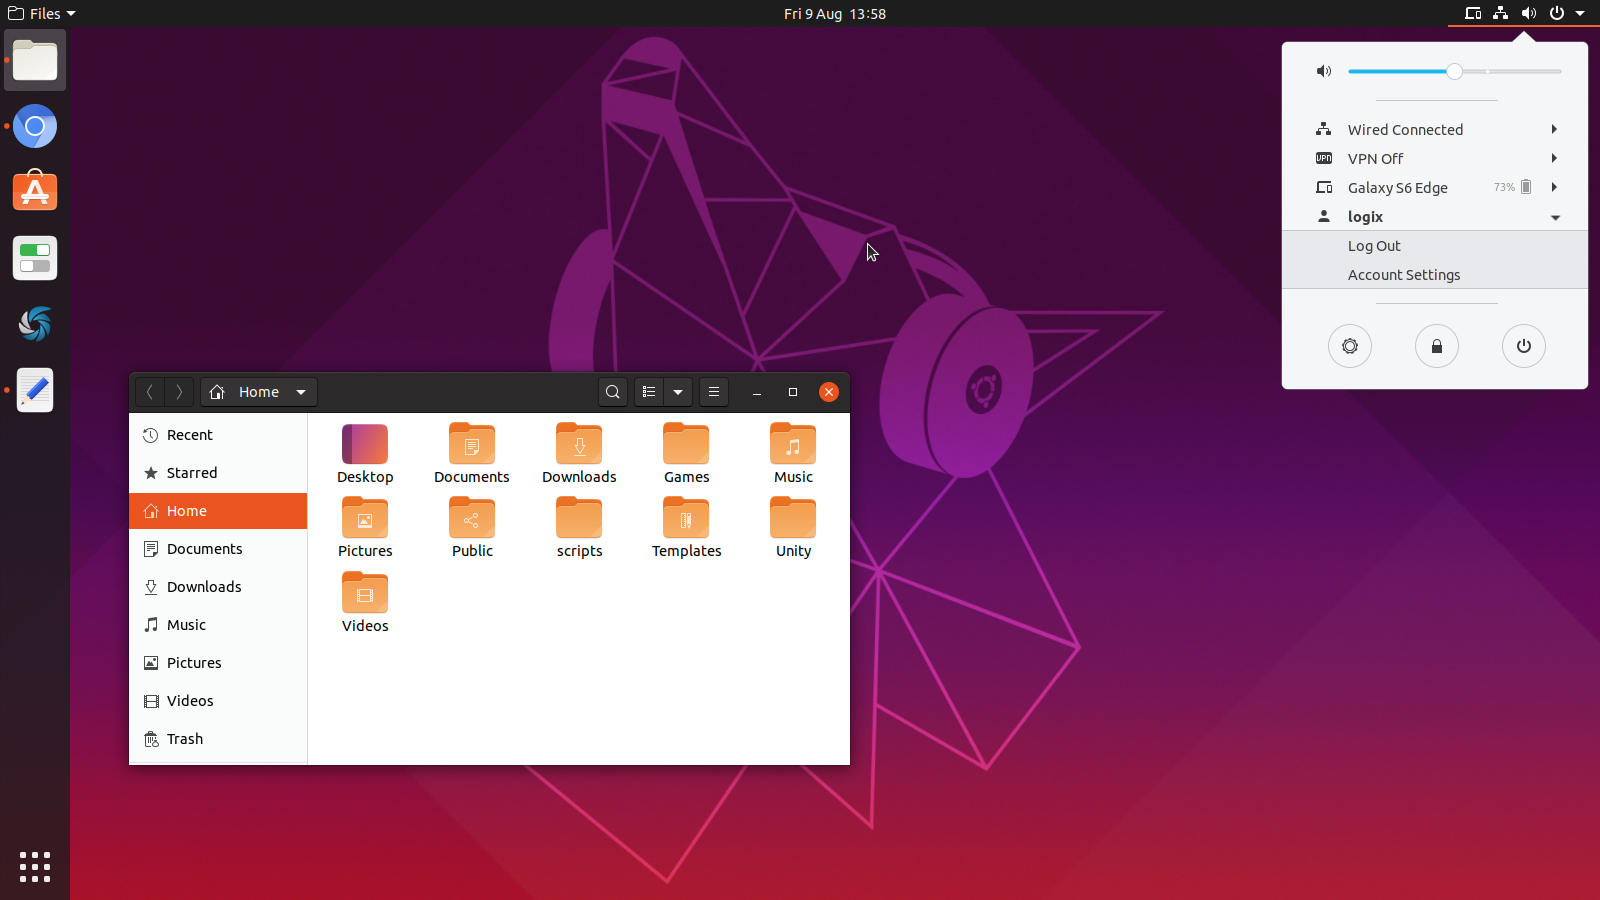Open the Files menu in the top bar
Image resolution: width=1600 pixels, height=900 pixels.
pos(40,13)
